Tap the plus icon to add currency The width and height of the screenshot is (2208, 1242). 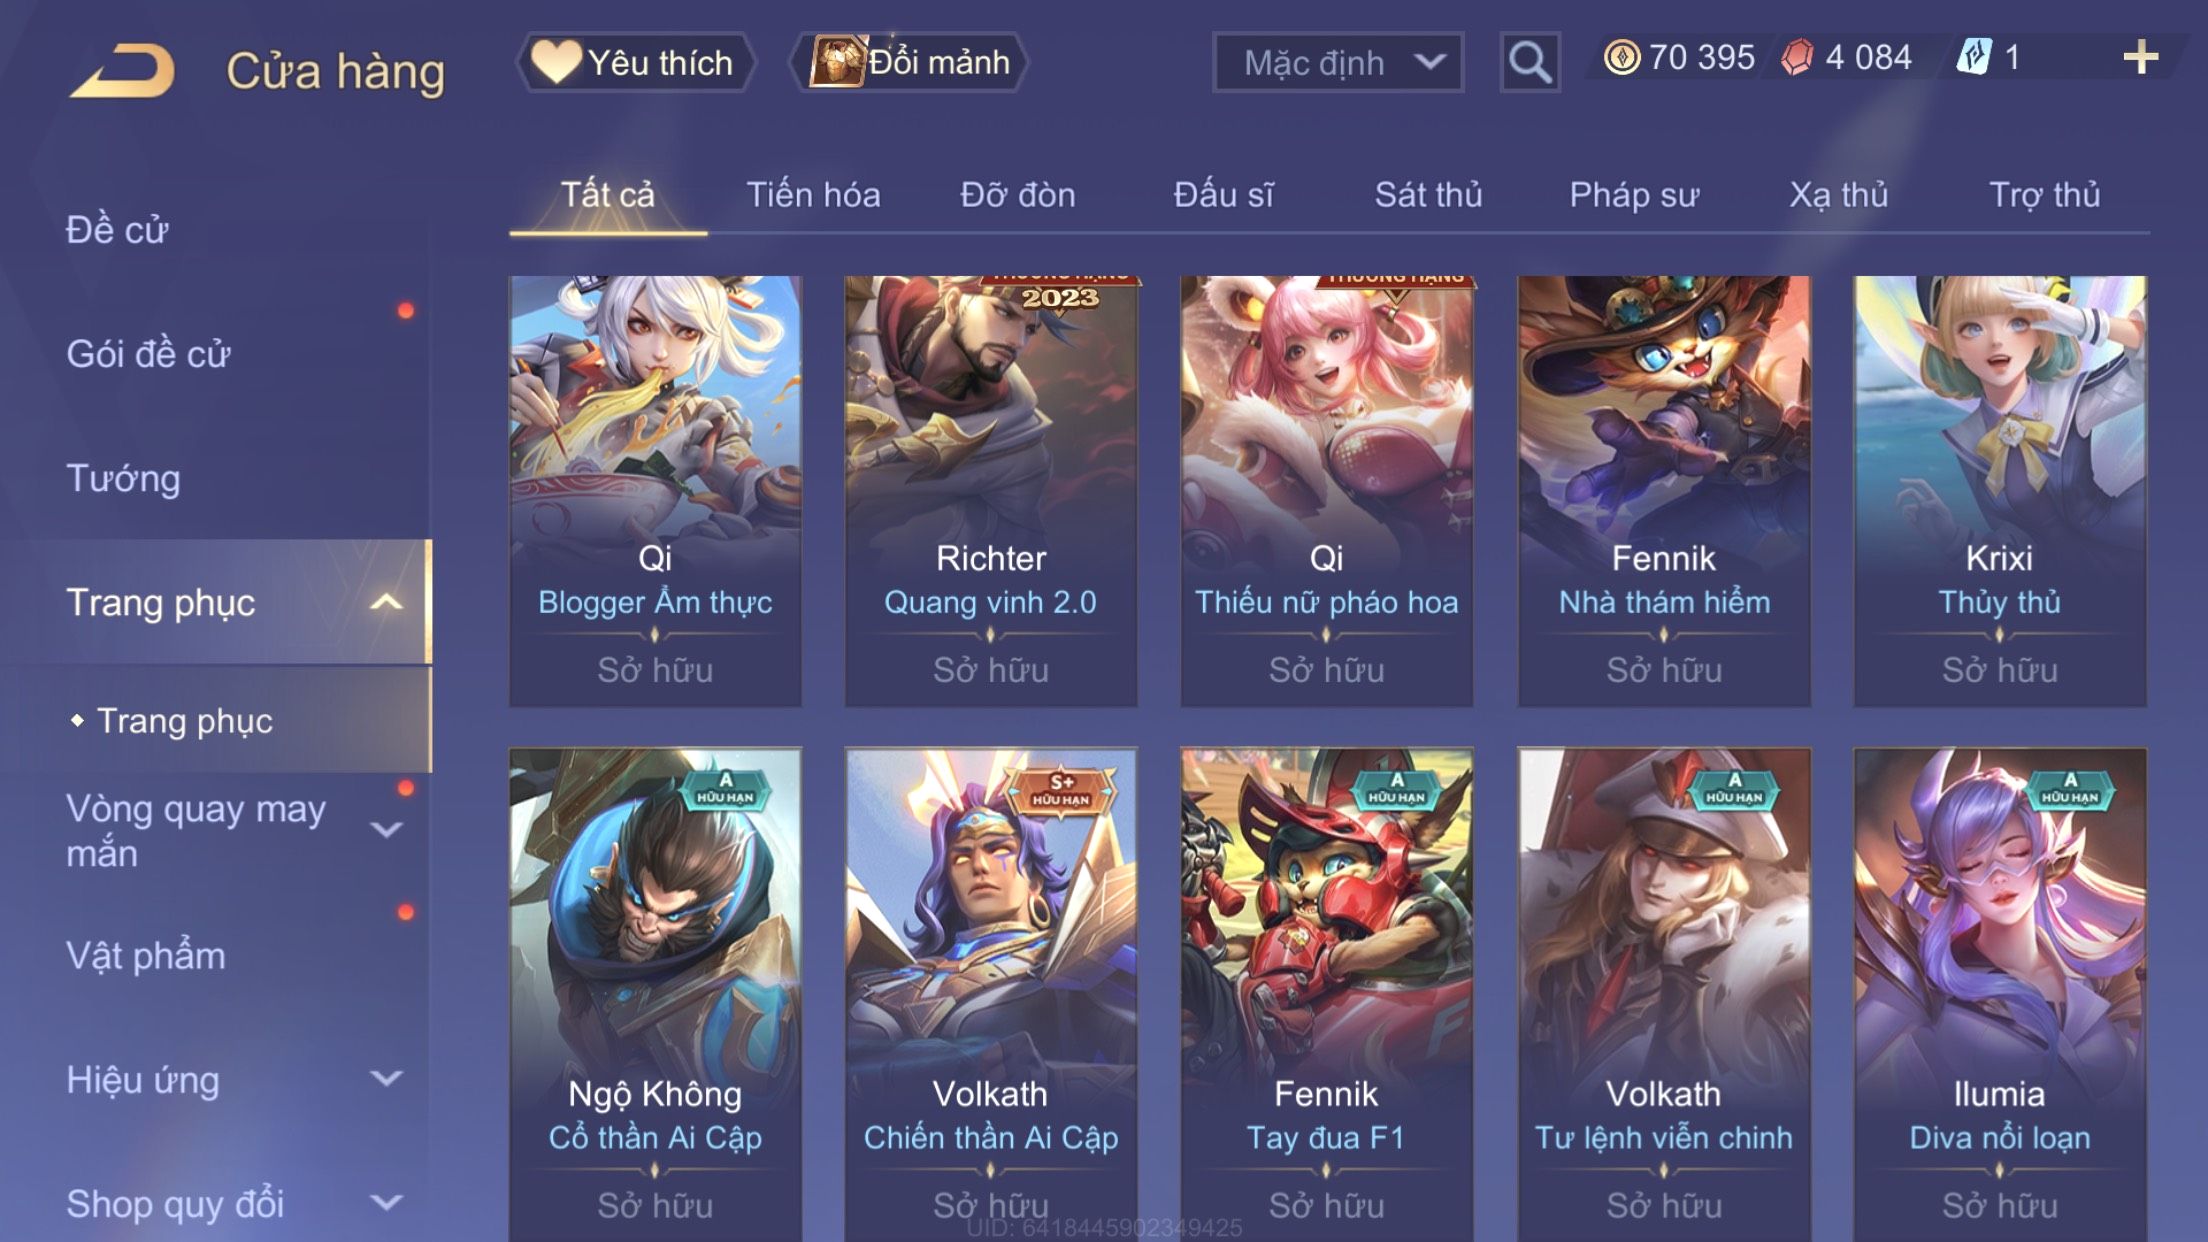click(2141, 57)
